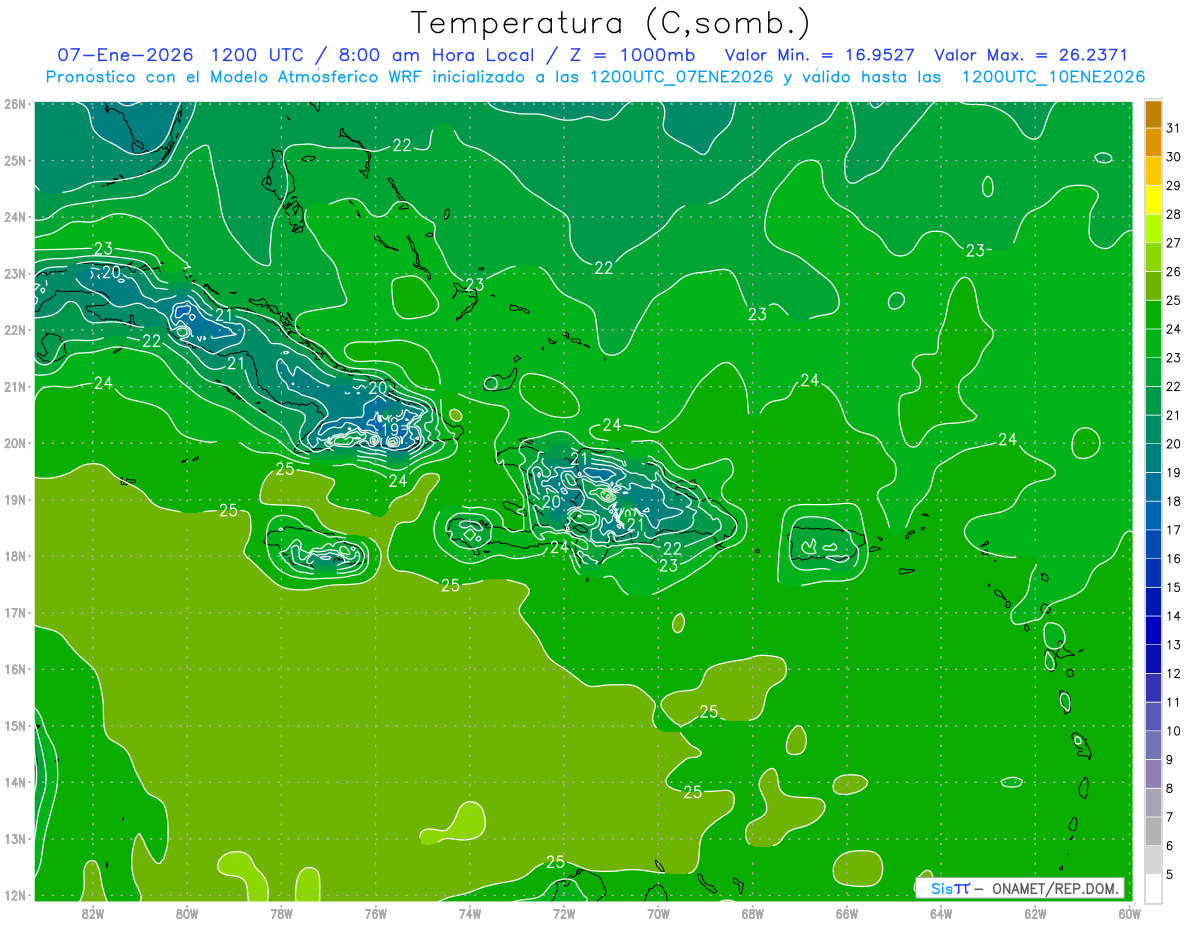Screen dimensions: 1200x927
Task: Click the "80W" longitude label
Action: point(187,912)
